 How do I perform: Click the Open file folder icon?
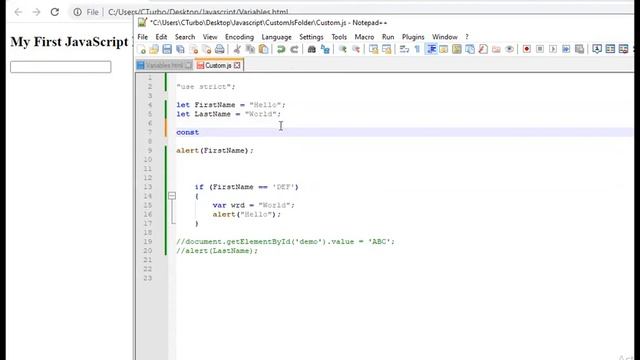tap(154, 49)
